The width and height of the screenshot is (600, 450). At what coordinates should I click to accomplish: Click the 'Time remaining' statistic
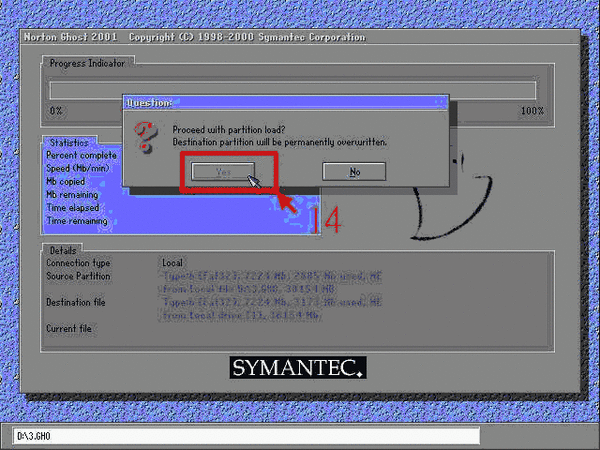(77, 221)
